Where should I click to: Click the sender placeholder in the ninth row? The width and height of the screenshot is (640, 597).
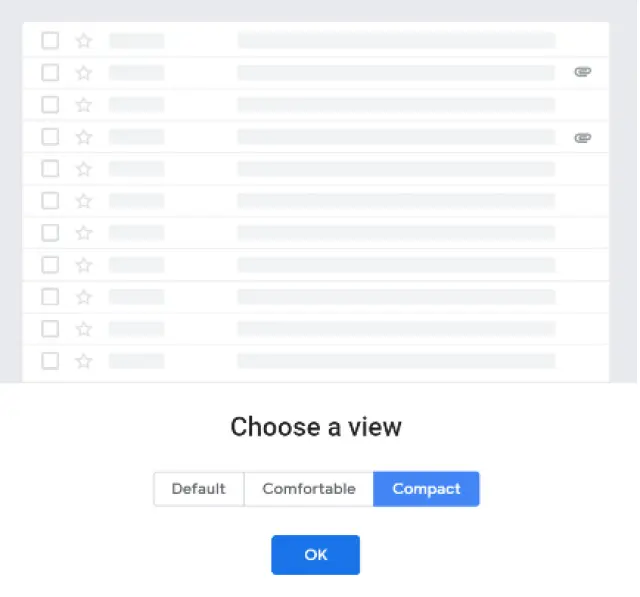(x=136, y=297)
